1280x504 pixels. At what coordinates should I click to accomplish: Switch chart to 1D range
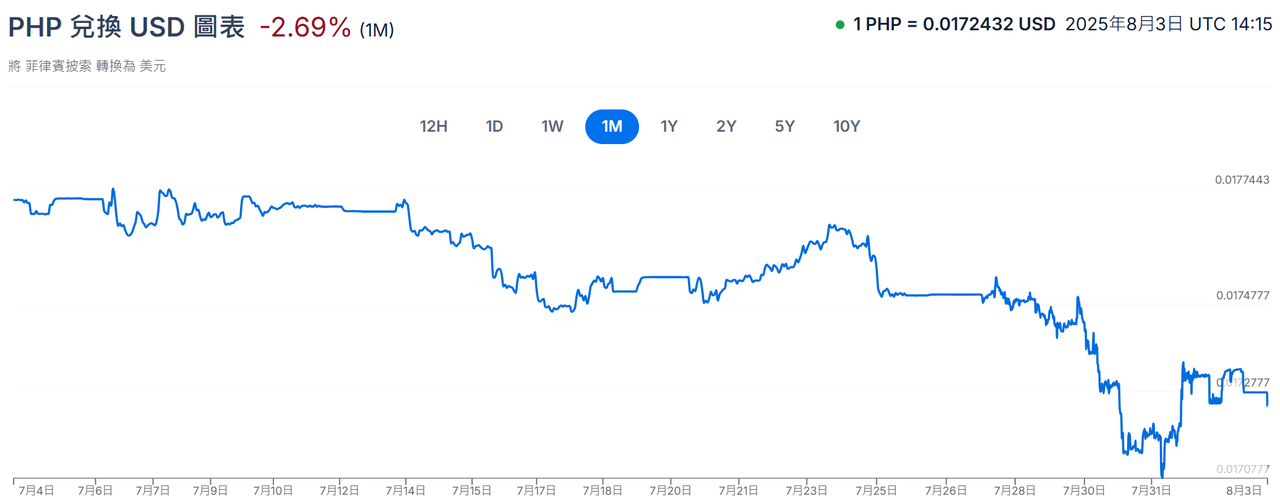coord(494,127)
